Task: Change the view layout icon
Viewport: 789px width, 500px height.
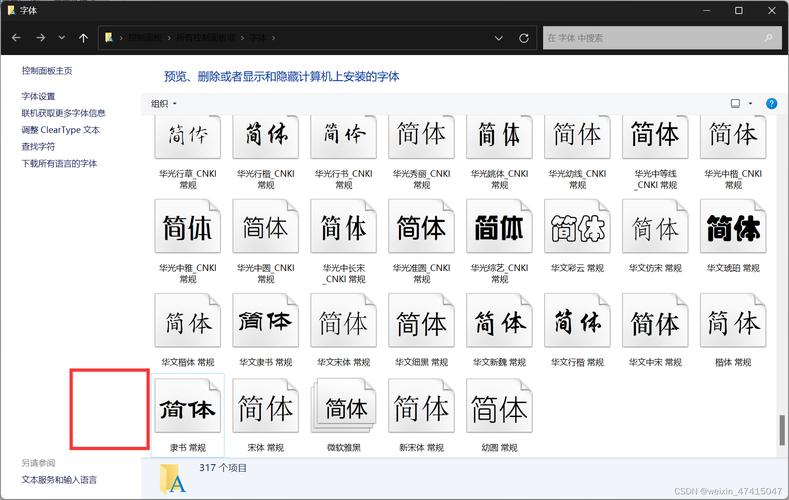Action: click(735, 104)
